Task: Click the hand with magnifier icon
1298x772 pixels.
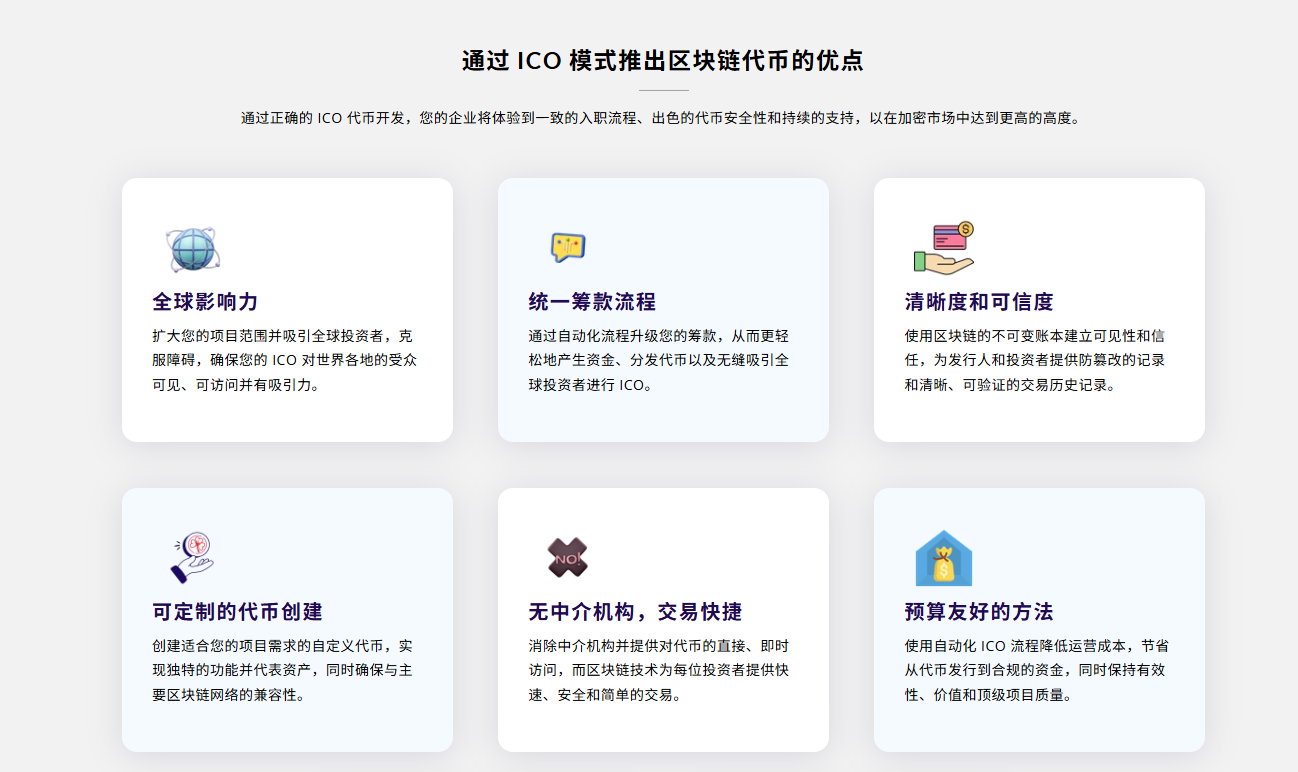Action: click(x=192, y=557)
